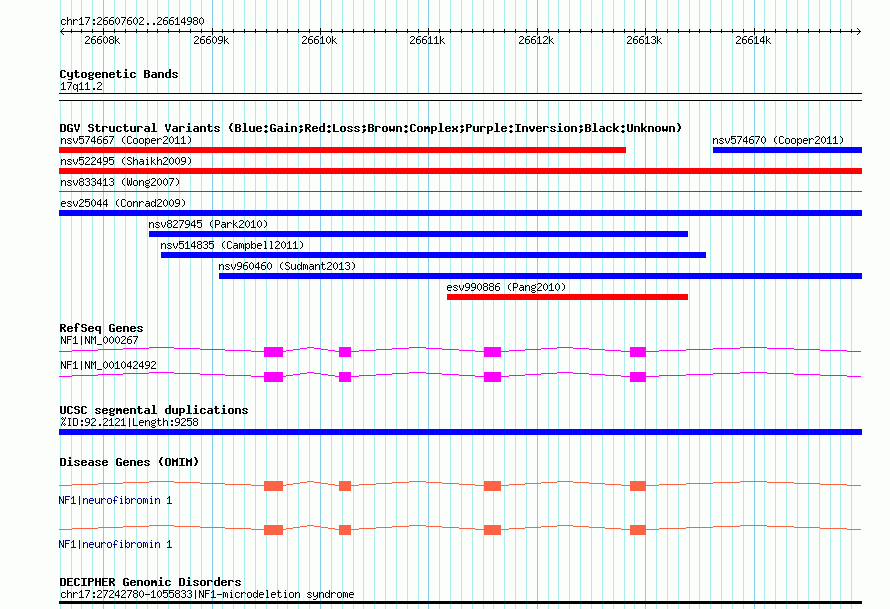890x609 pixels.
Task: Select the blue nsv514835 (Campbell2011) bar
Action: pyautogui.click(x=433, y=255)
